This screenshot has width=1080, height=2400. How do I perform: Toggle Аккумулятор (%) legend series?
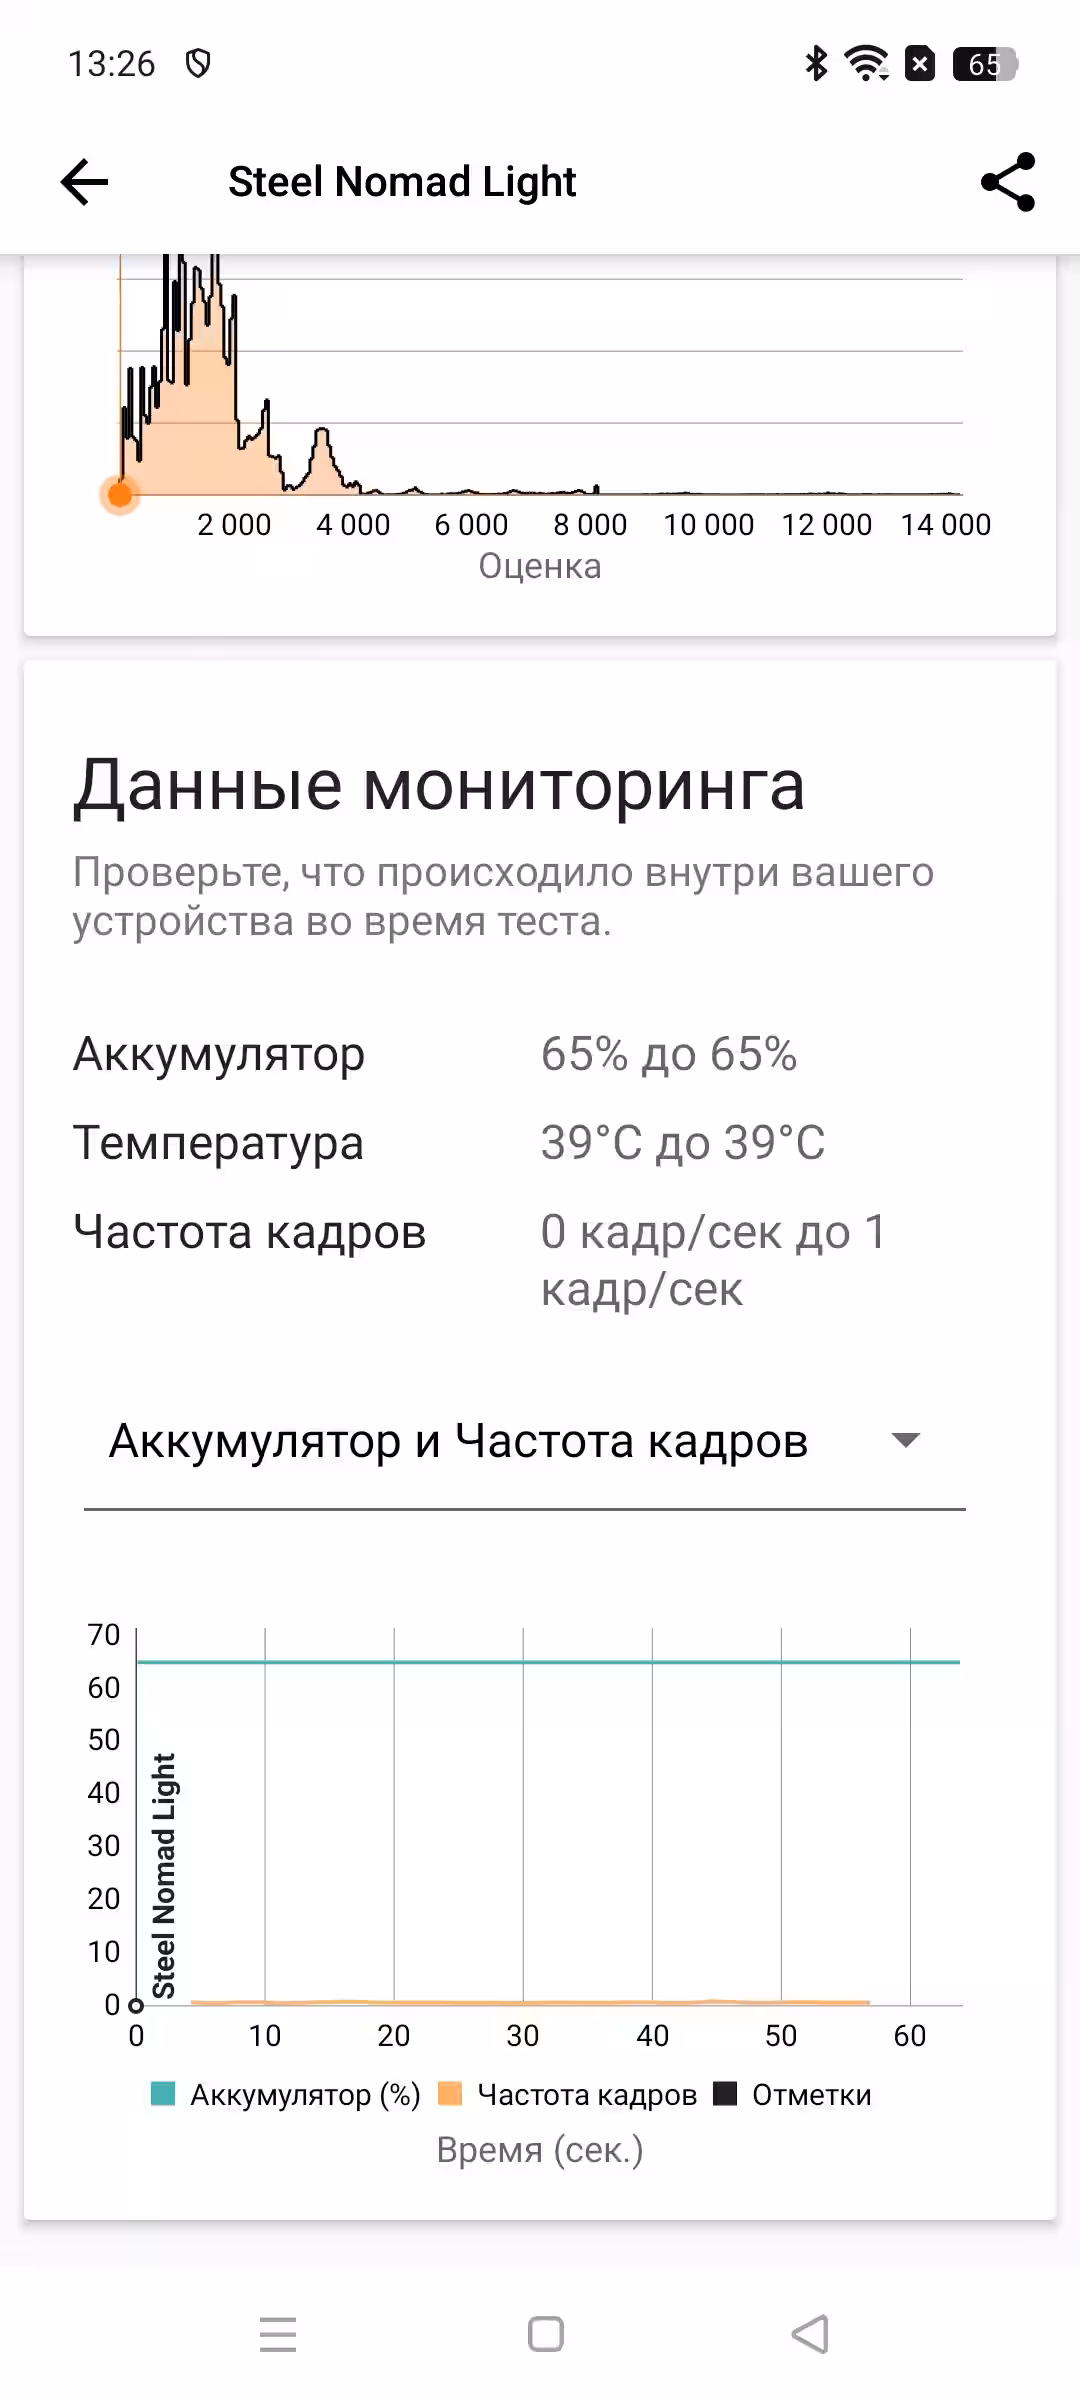tap(285, 2095)
